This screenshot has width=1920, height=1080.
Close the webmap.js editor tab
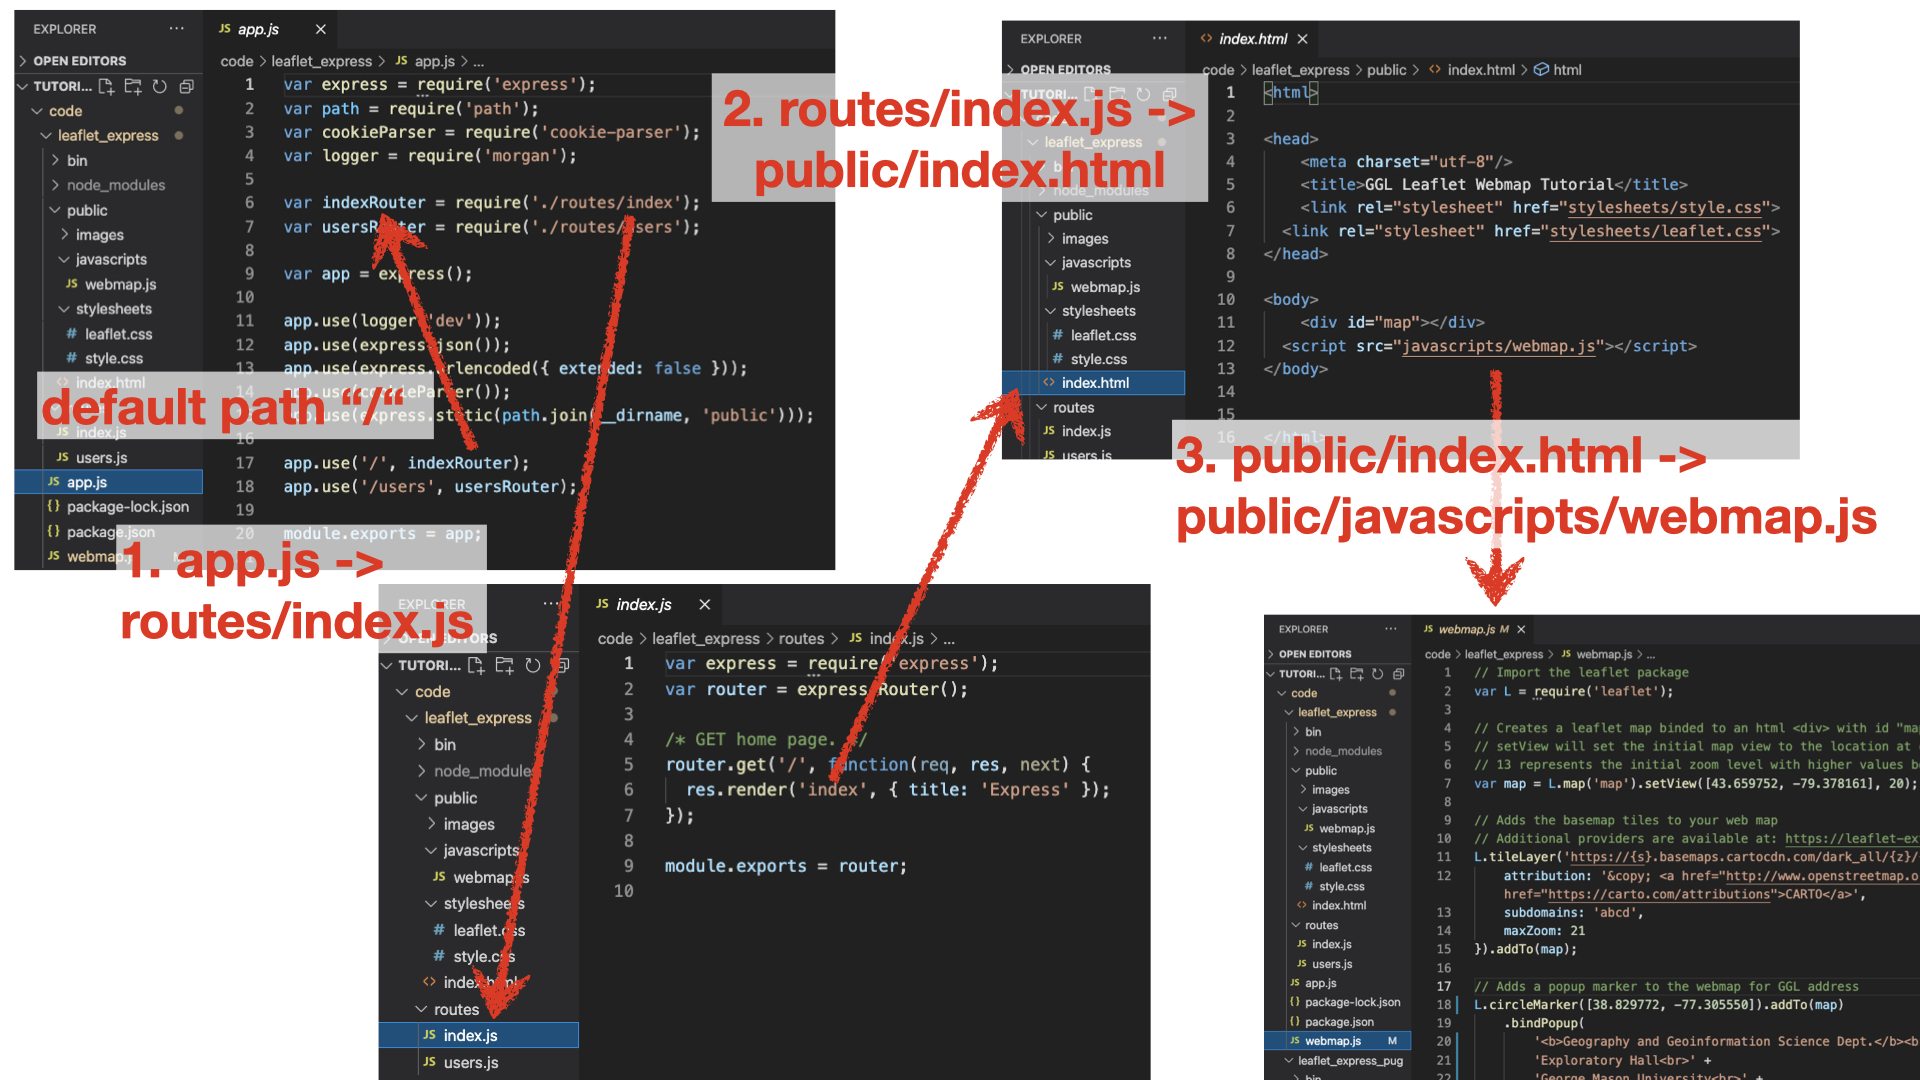click(1521, 629)
